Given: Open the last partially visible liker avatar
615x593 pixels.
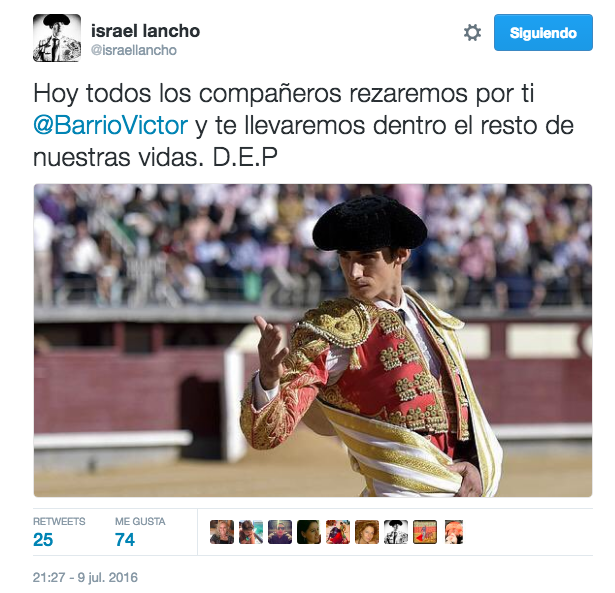Looking at the screenshot, I should point(454,532).
